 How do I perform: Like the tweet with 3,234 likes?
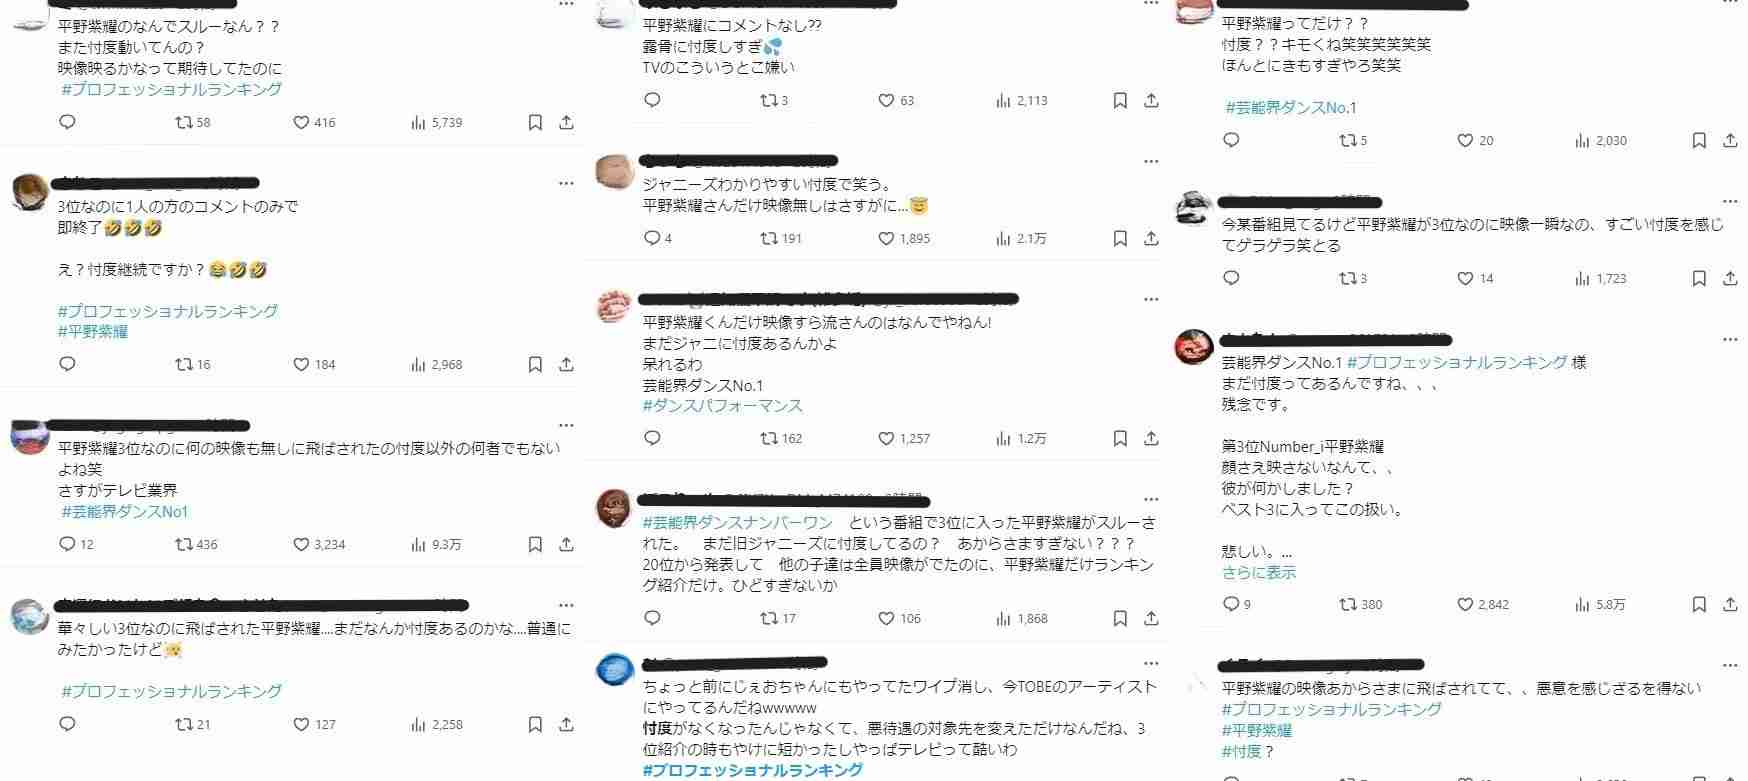click(x=301, y=544)
